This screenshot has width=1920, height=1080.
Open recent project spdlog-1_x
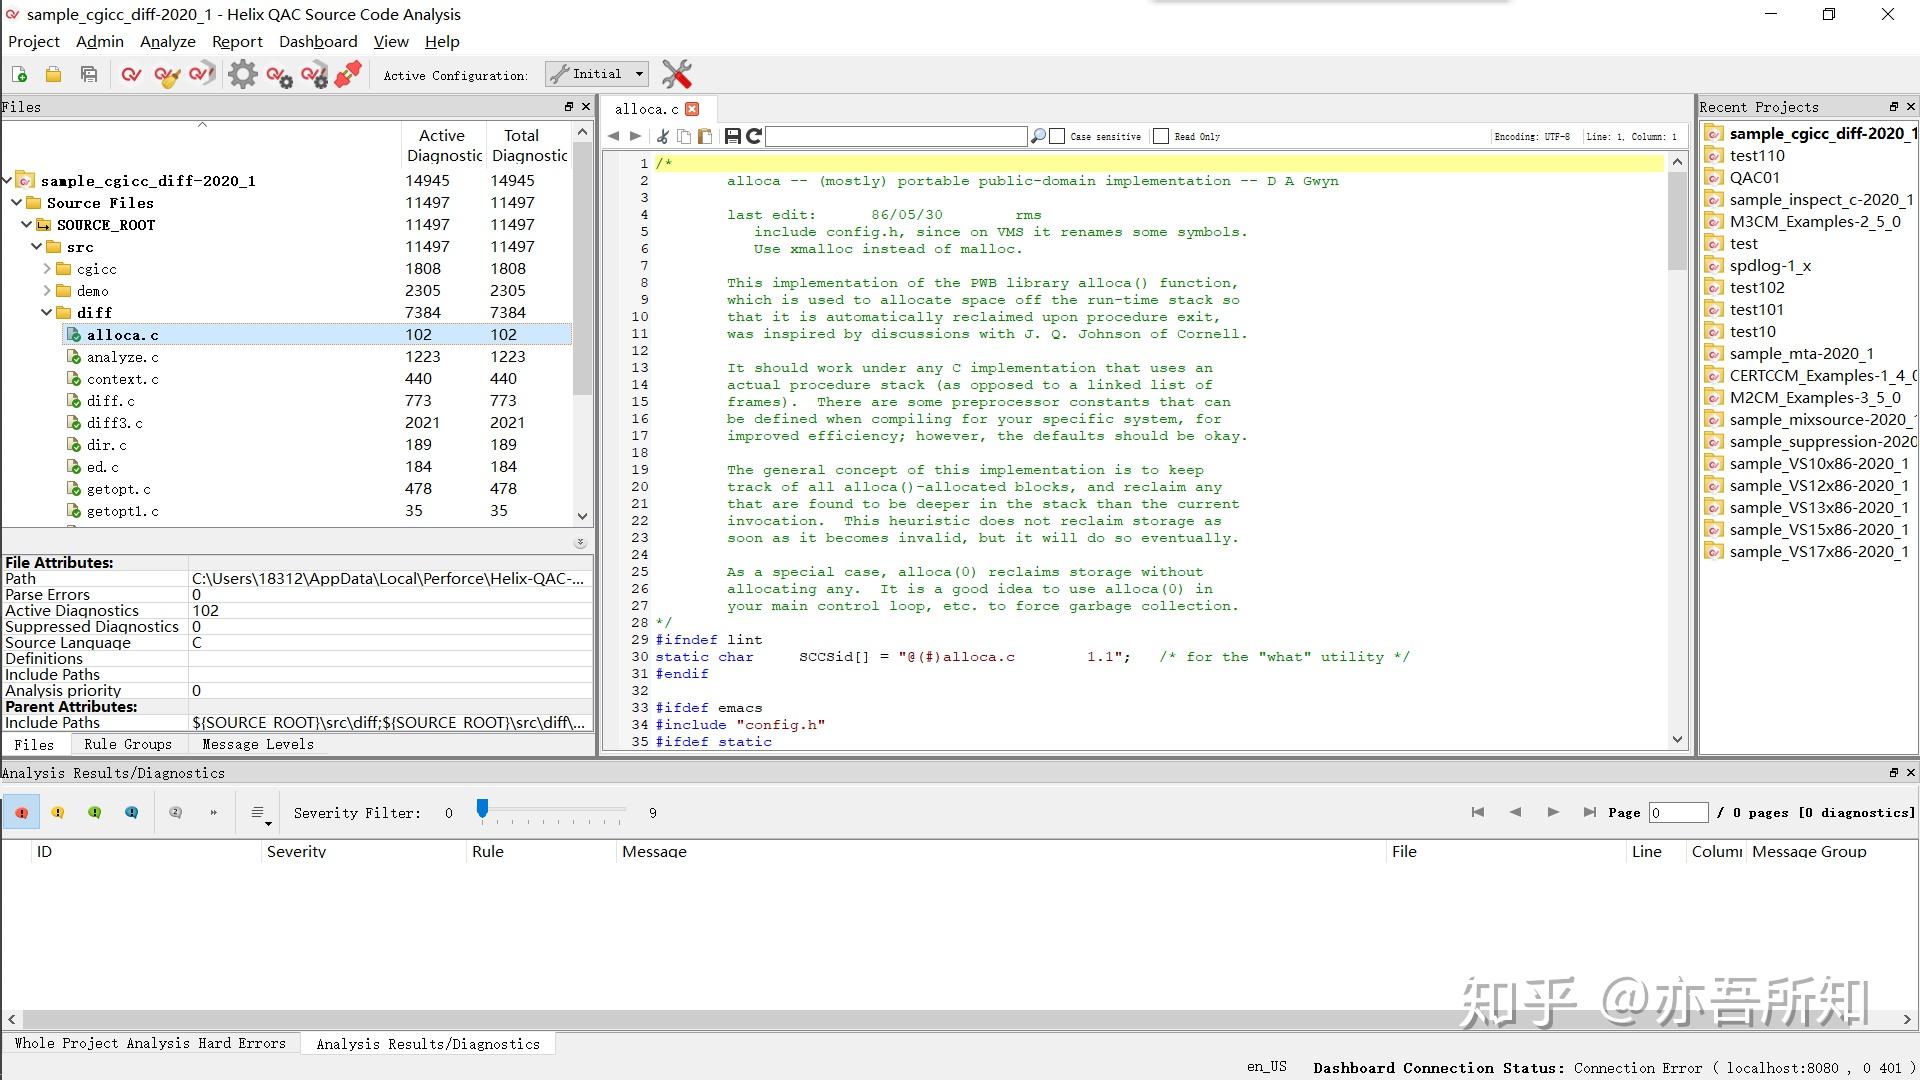1770,265
